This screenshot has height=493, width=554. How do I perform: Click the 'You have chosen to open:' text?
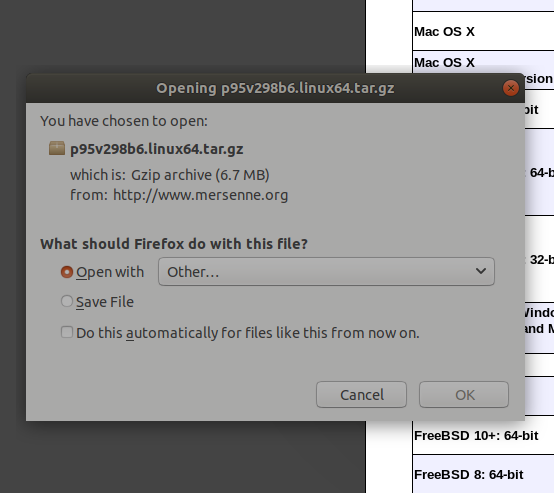[x=124, y=121]
